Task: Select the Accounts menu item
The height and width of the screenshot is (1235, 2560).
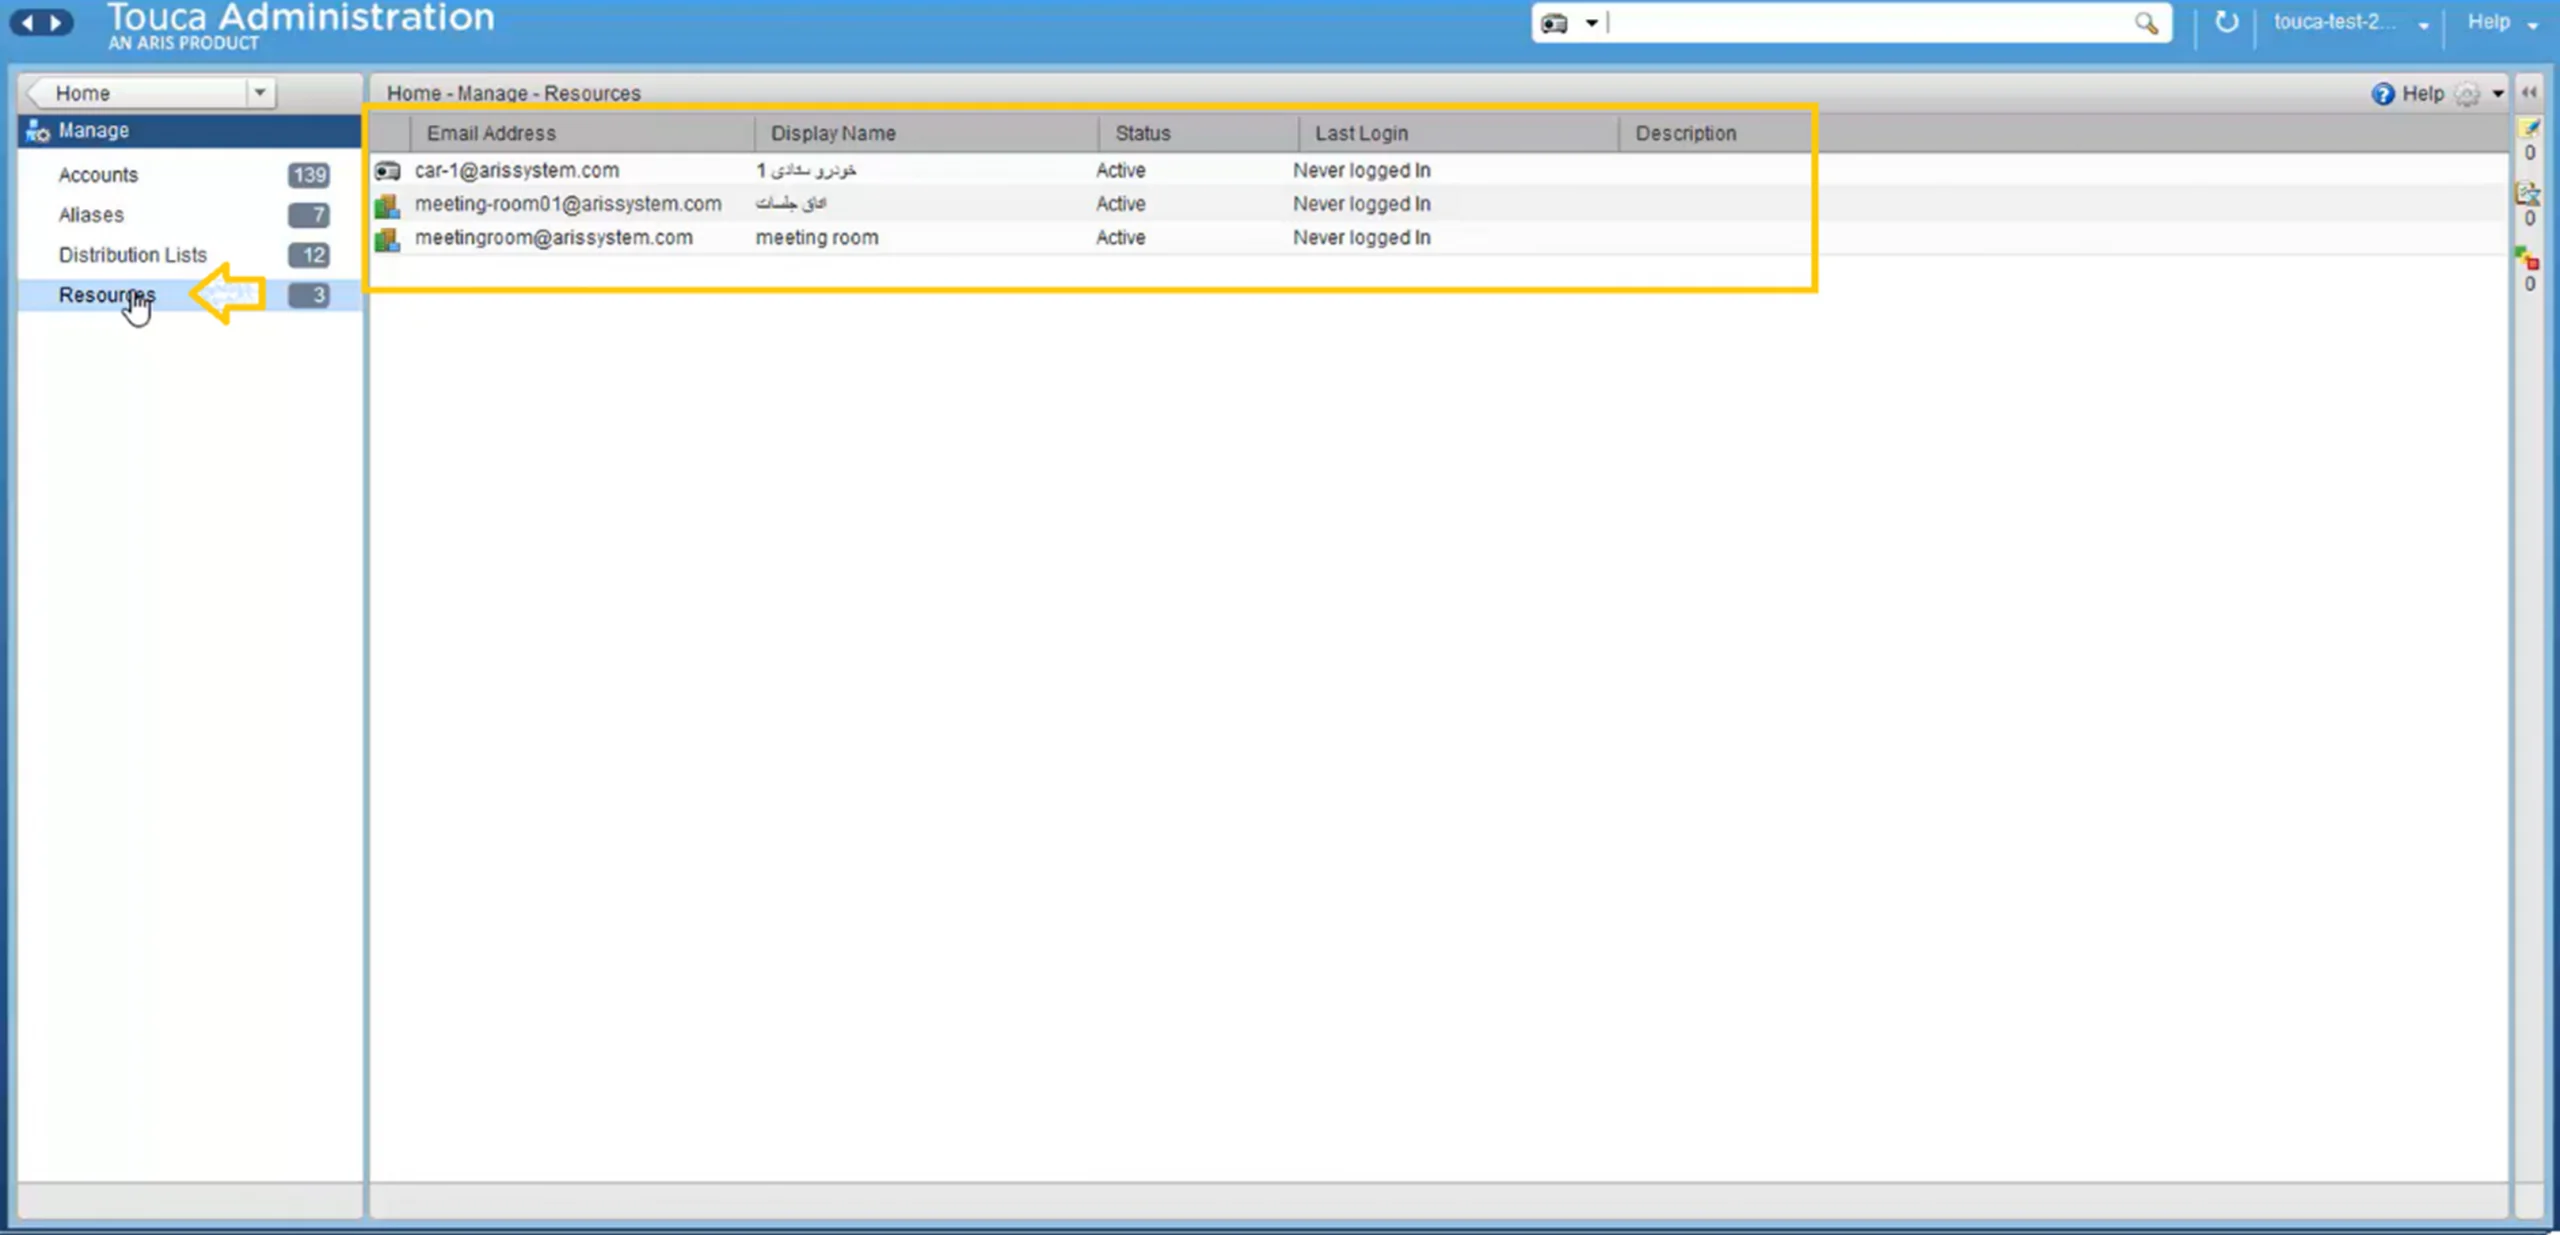Action: pyautogui.click(x=96, y=173)
